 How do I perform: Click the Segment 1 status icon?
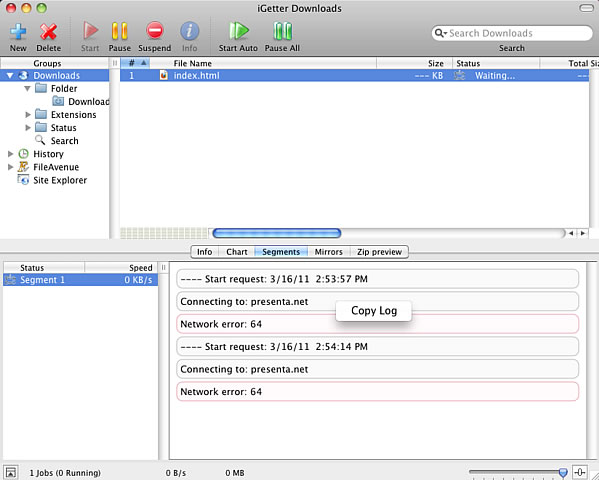(10, 280)
